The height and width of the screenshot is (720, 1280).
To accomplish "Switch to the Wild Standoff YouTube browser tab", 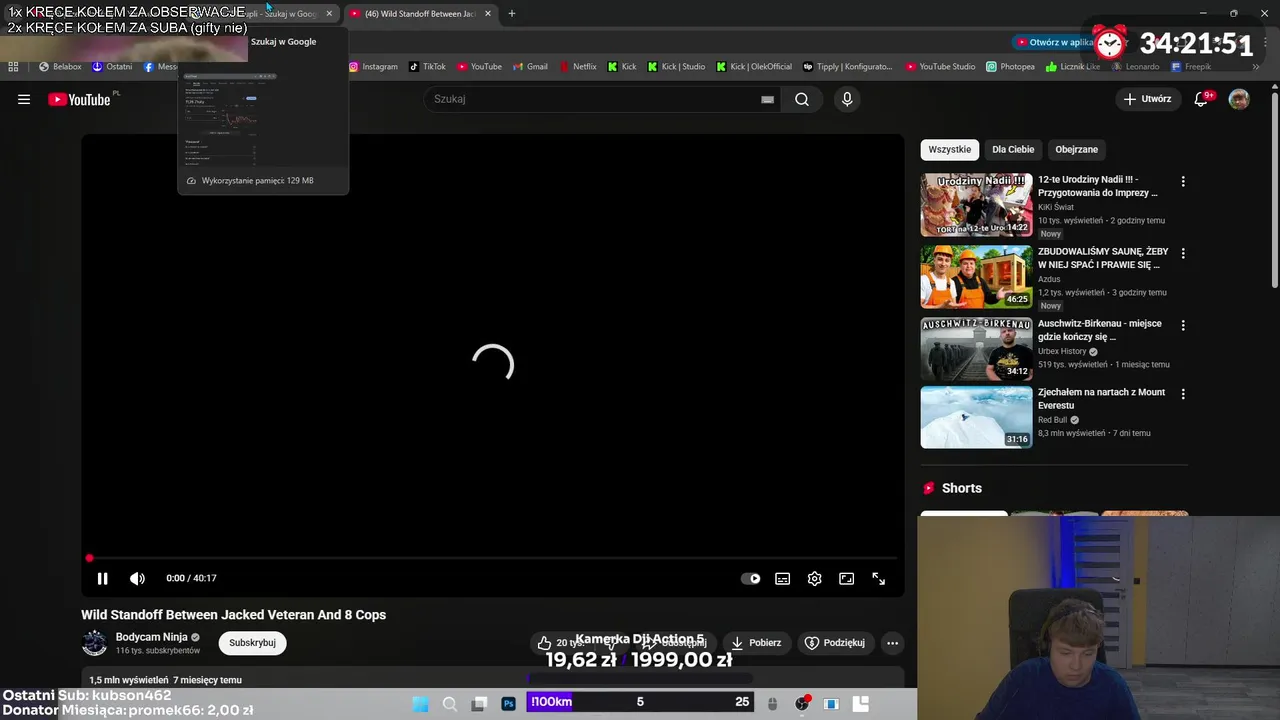I will (x=420, y=14).
